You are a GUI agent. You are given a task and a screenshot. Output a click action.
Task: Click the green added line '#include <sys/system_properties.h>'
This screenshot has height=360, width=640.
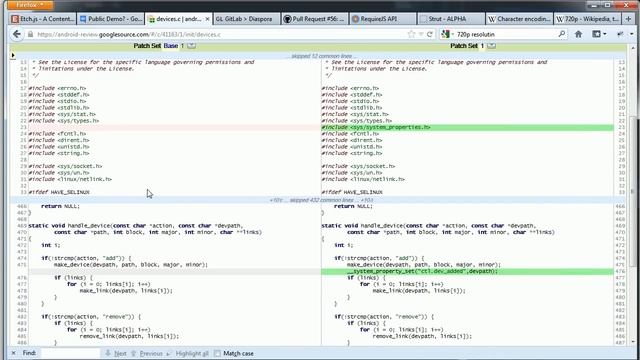click(467, 127)
